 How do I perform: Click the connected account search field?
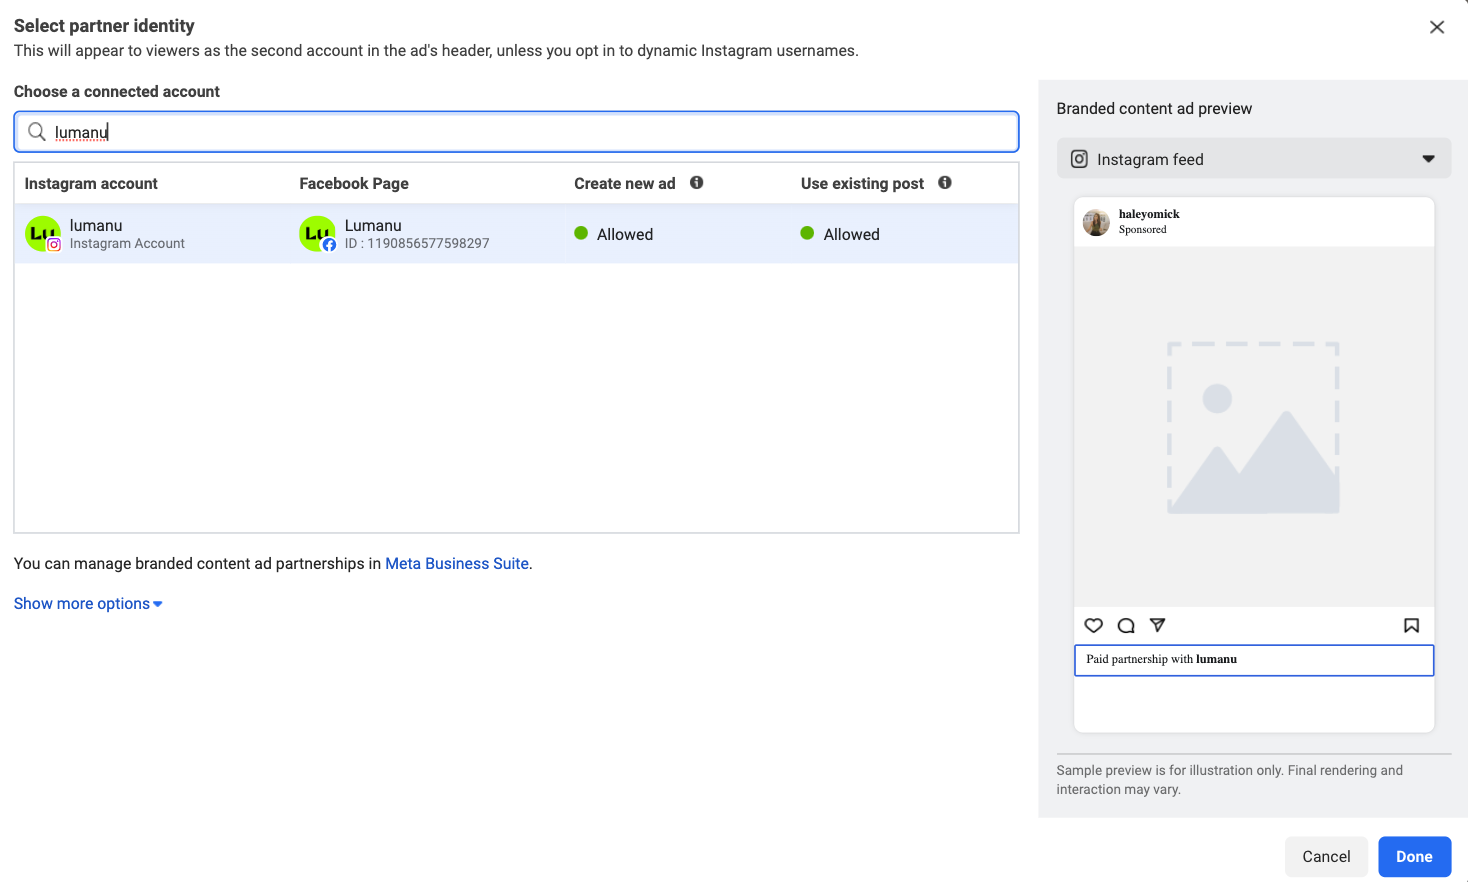click(530, 132)
